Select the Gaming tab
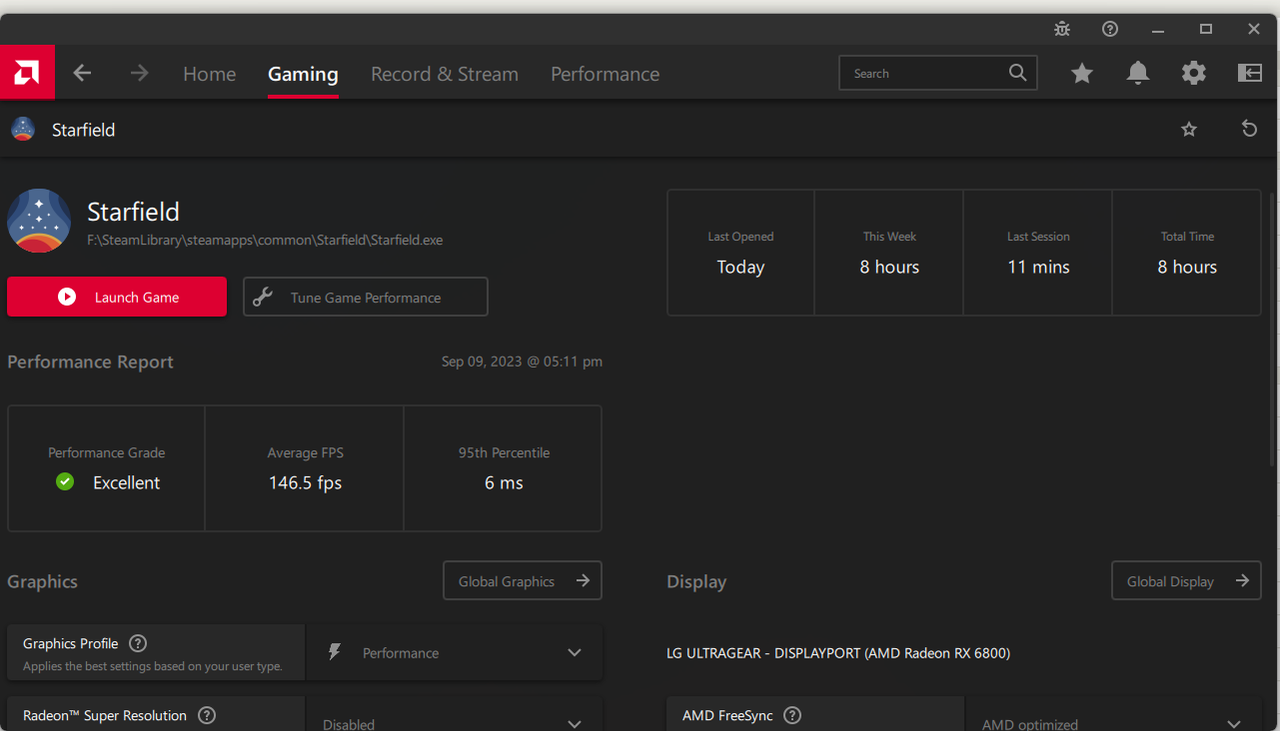The height and width of the screenshot is (731, 1280). (303, 74)
